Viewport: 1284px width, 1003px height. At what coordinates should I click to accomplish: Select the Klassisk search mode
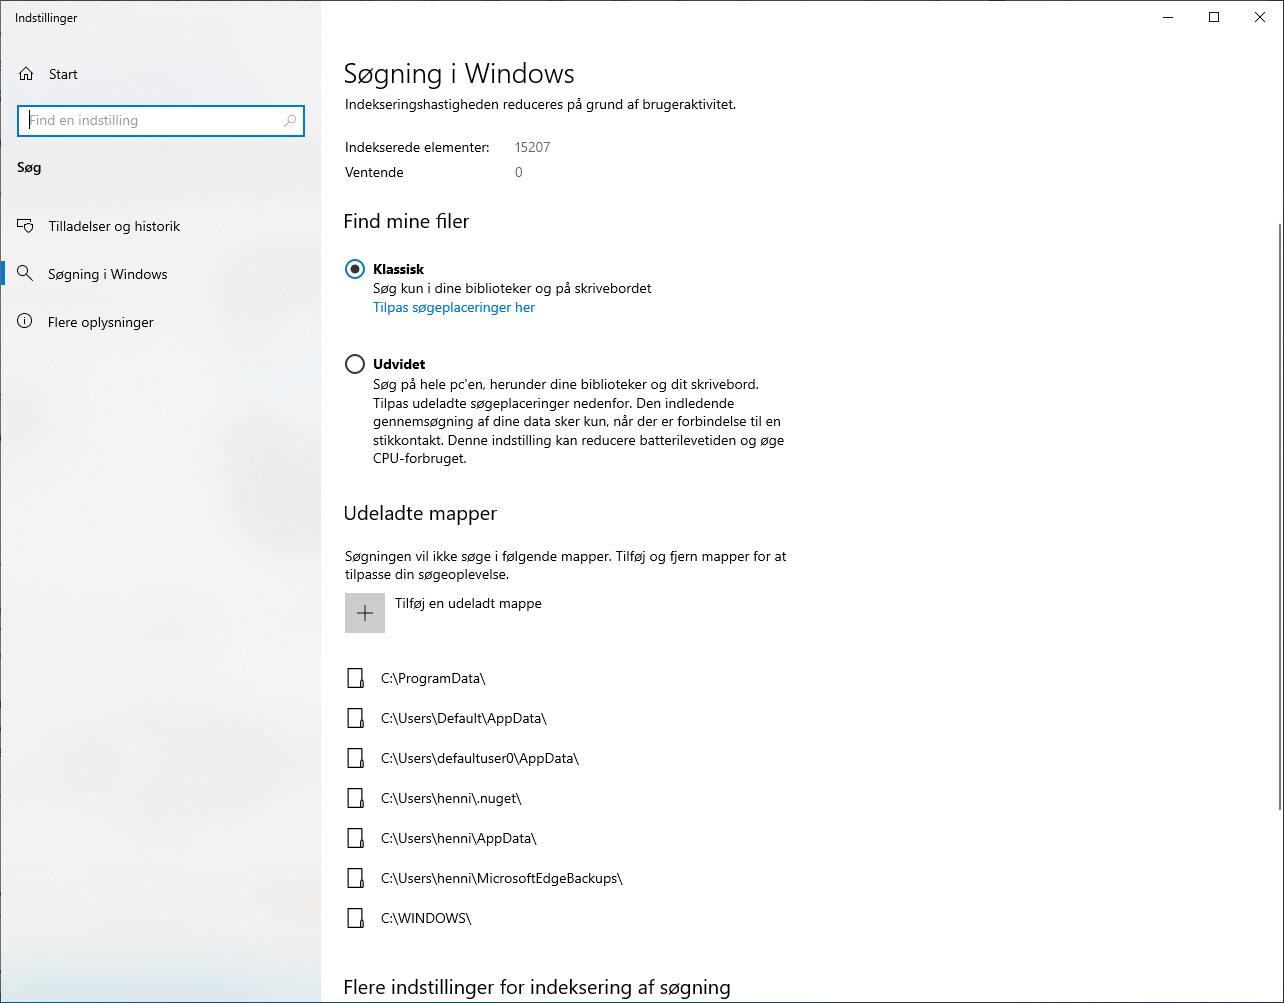coord(355,268)
